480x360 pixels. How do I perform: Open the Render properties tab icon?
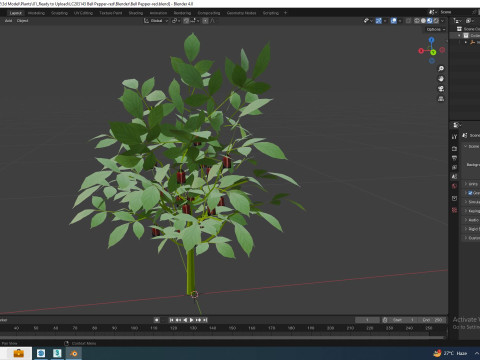pyautogui.click(x=454, y=148)
